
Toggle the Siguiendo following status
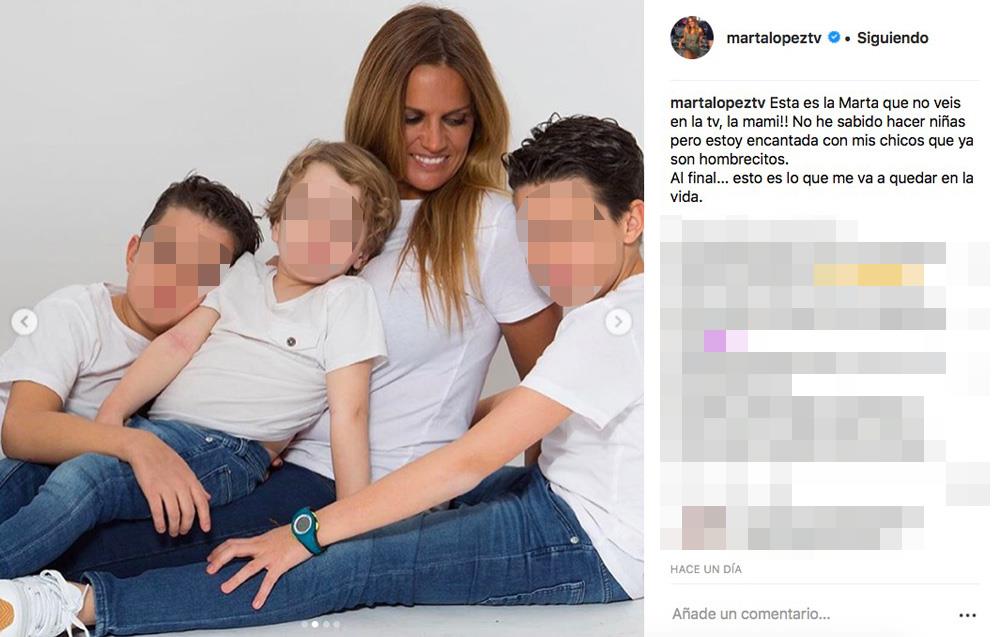pyautogui.click(x=892, y=38)
